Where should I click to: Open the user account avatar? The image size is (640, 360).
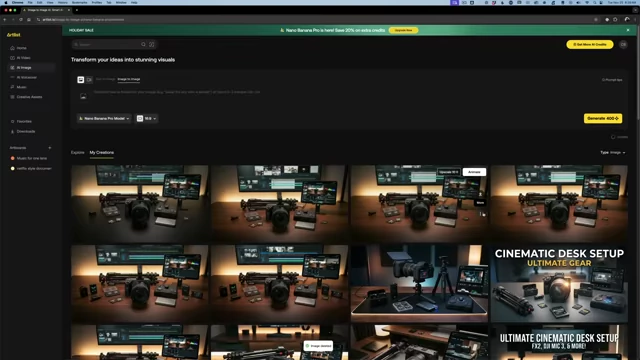[x=623, y=44]
